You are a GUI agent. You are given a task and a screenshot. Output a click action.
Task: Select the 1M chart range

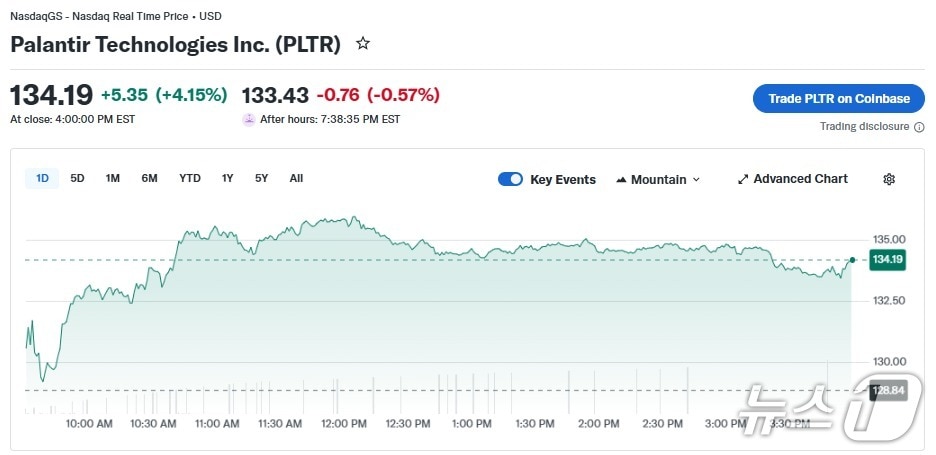click(113, 179)
